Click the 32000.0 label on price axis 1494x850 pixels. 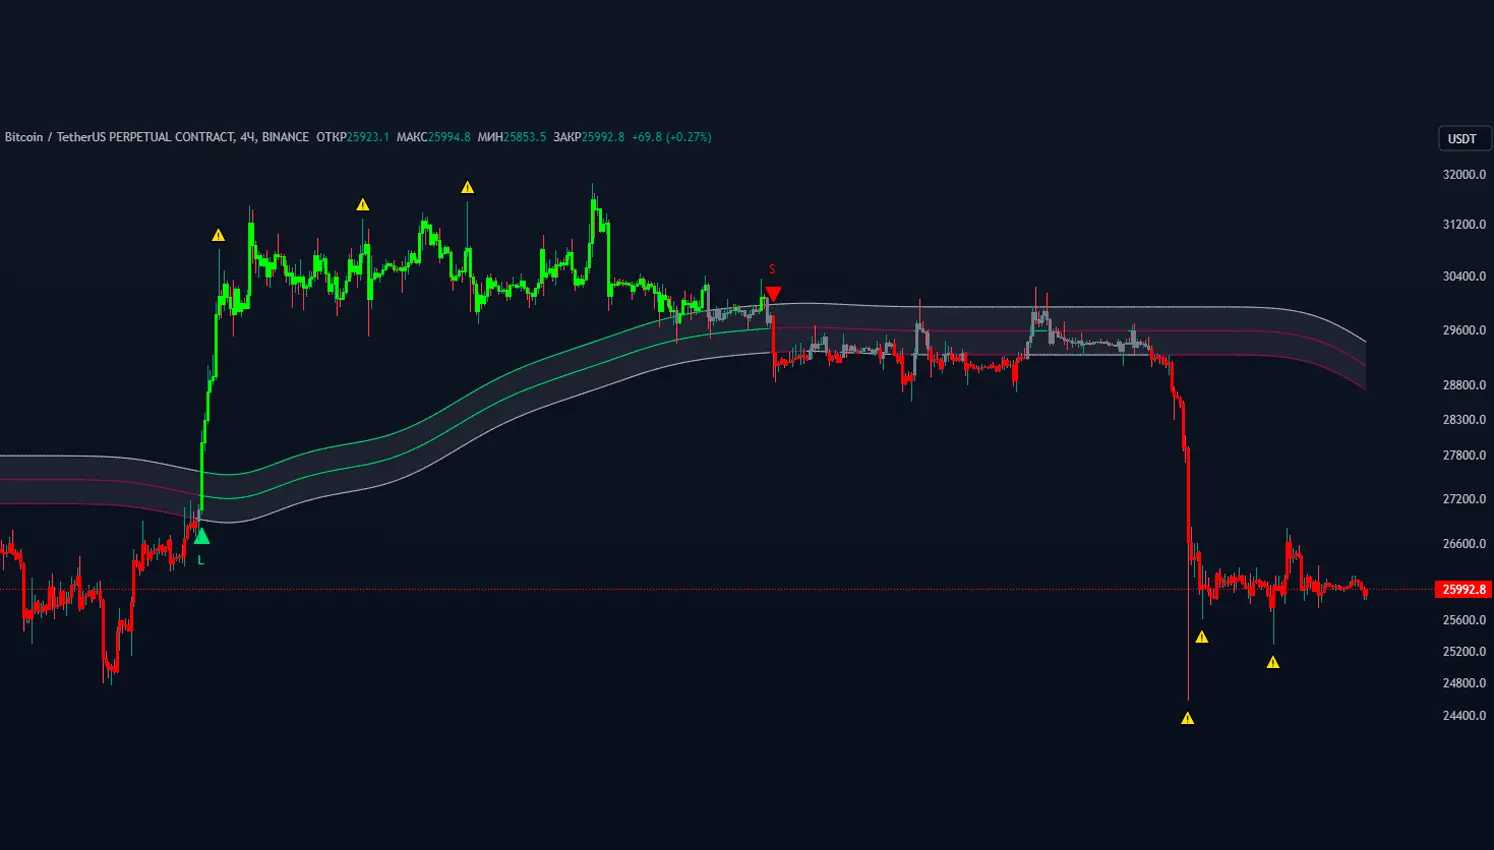[1463, 175]
